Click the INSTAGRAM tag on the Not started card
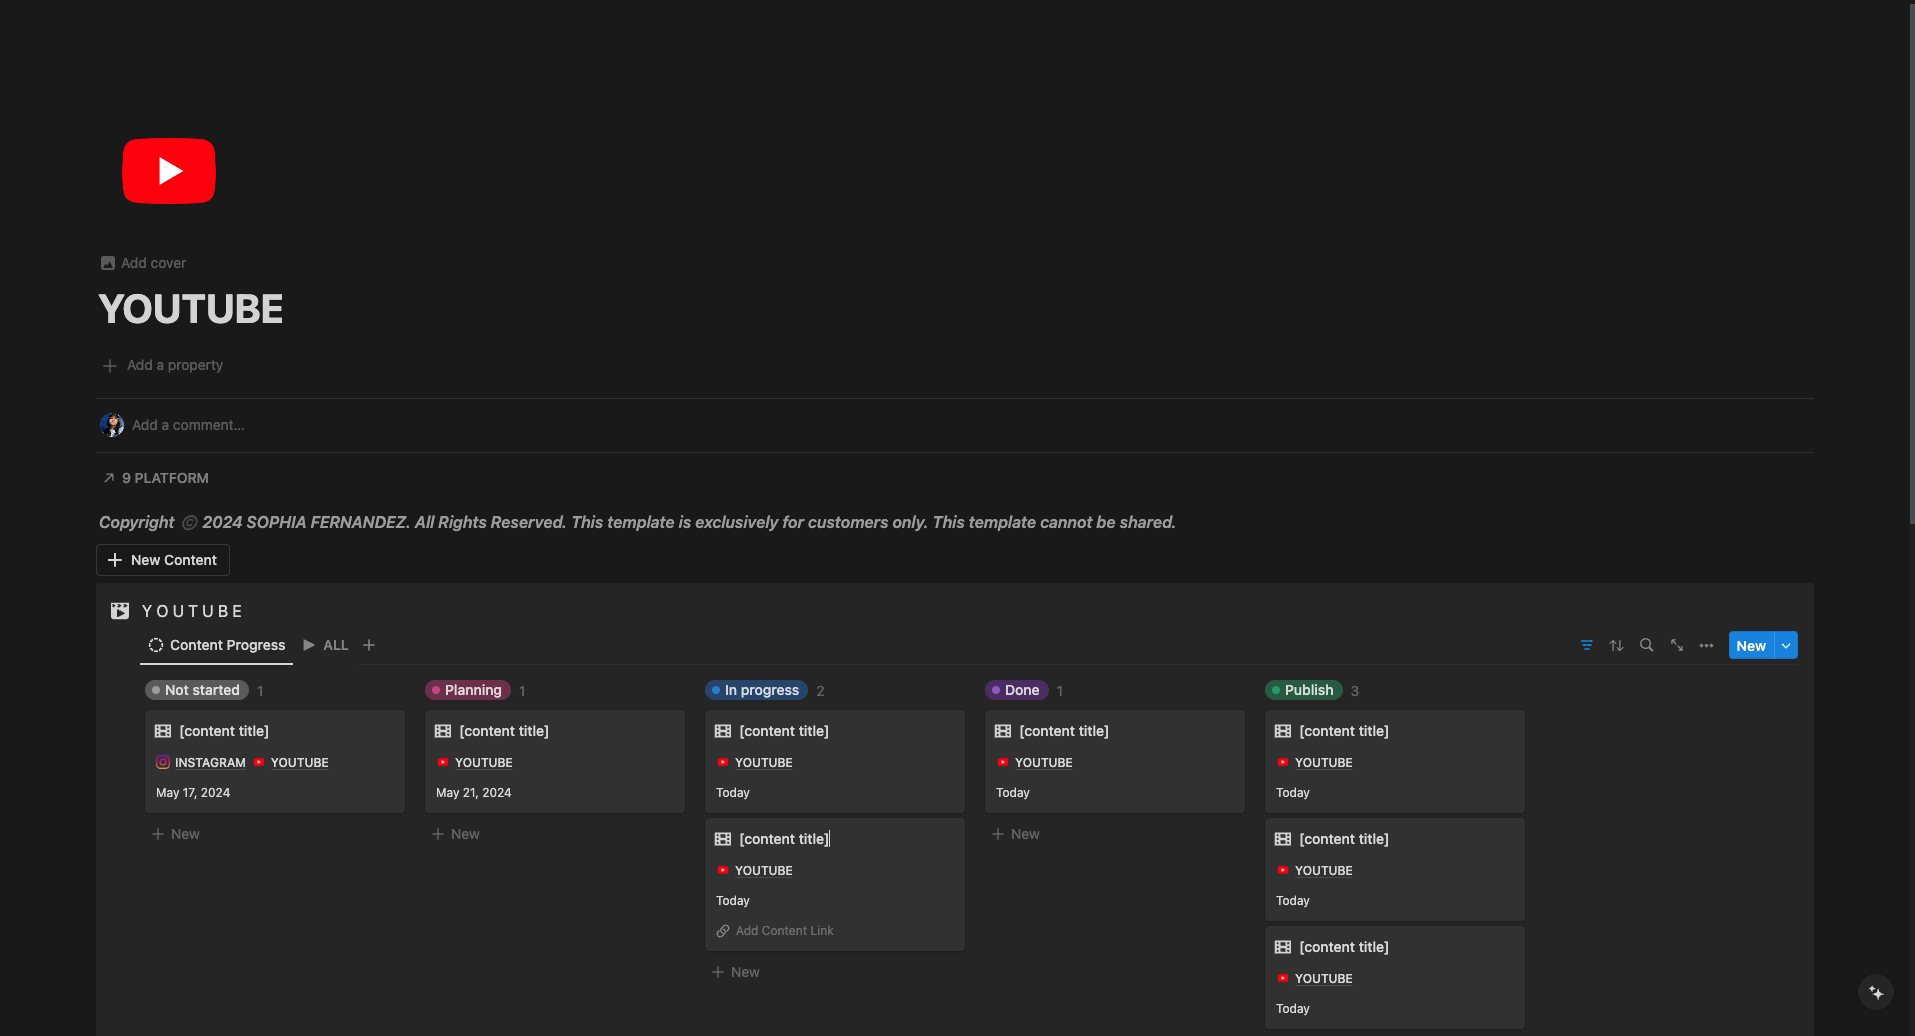 (201, 762)
